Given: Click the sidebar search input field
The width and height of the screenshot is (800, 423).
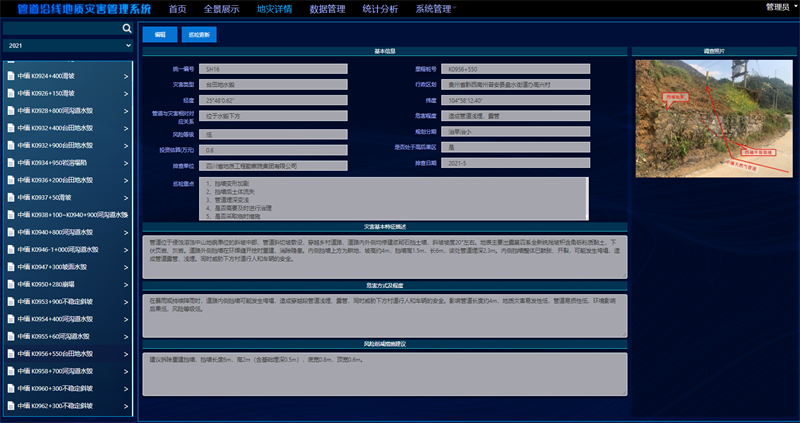Looking at the screenshot, I should pos(58,29).
